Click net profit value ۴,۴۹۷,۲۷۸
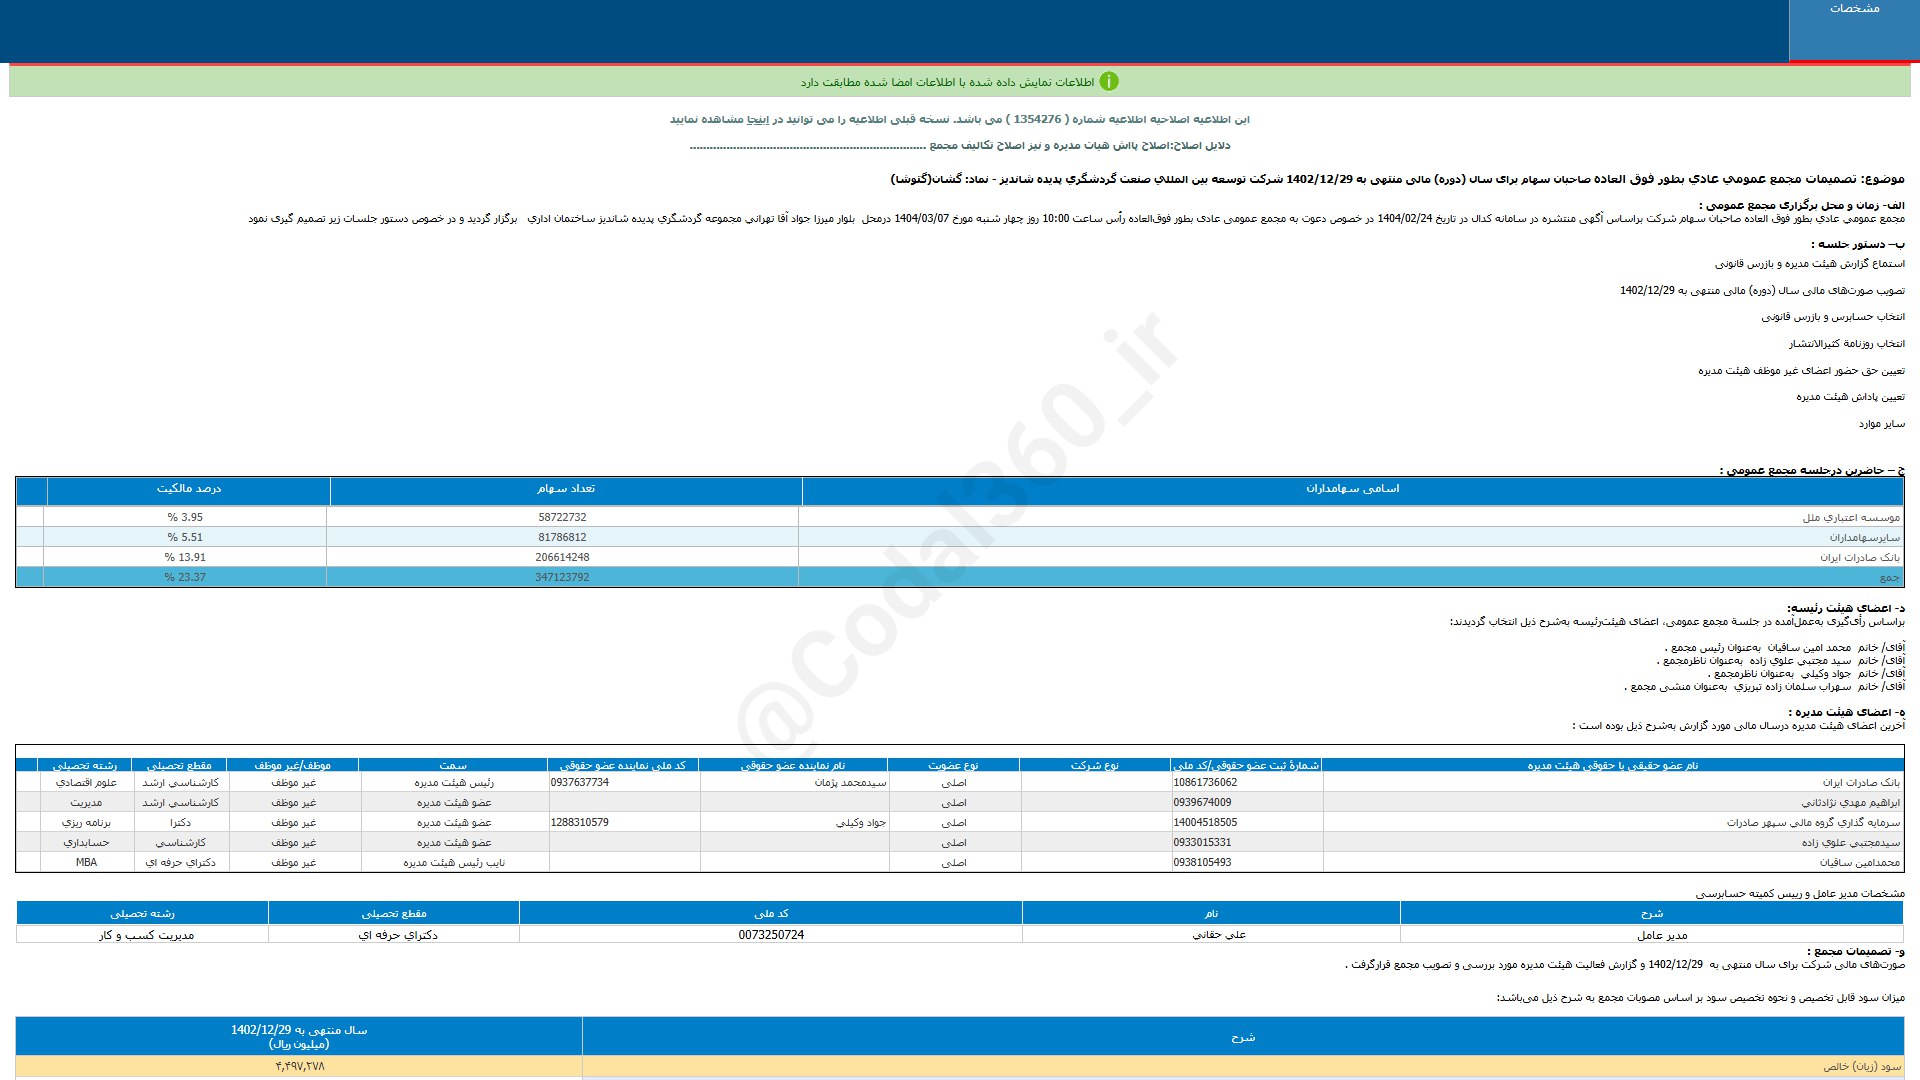Image resolution: width=1920 pixels, height=1080 pixels. pos(299,1067)
